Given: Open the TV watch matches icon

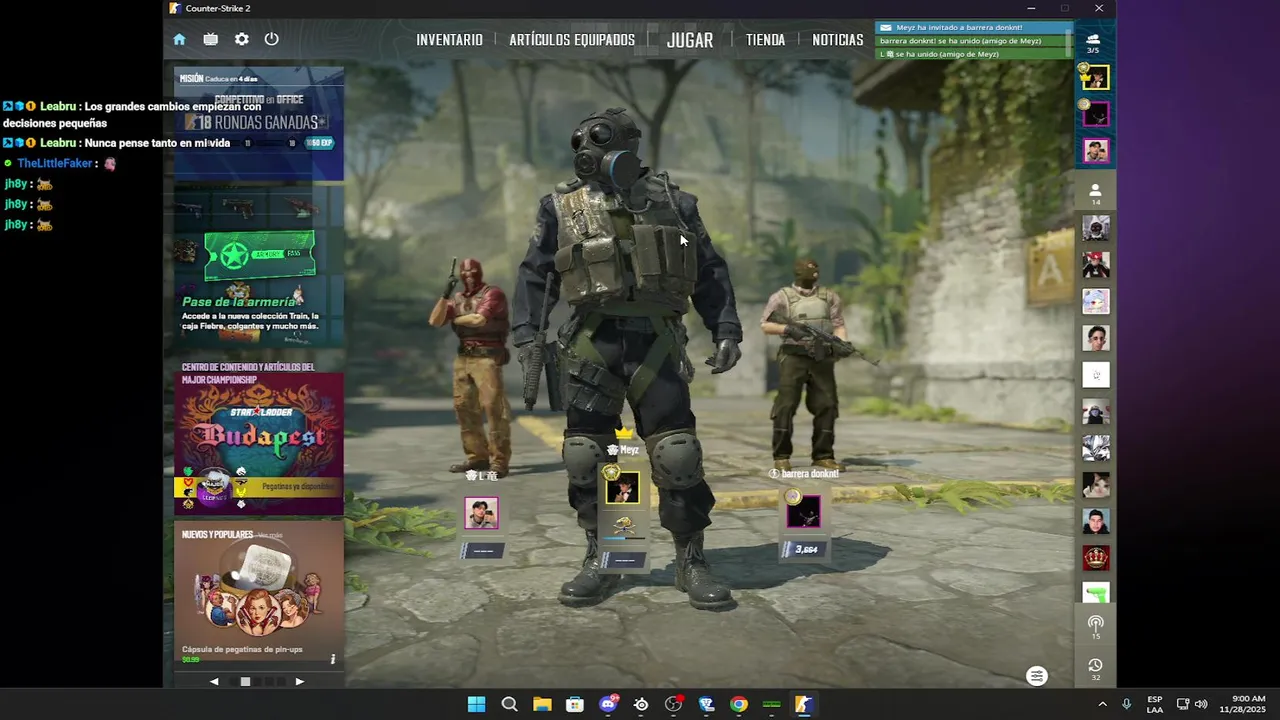Looking at the screenshot, I should (210, 39).
